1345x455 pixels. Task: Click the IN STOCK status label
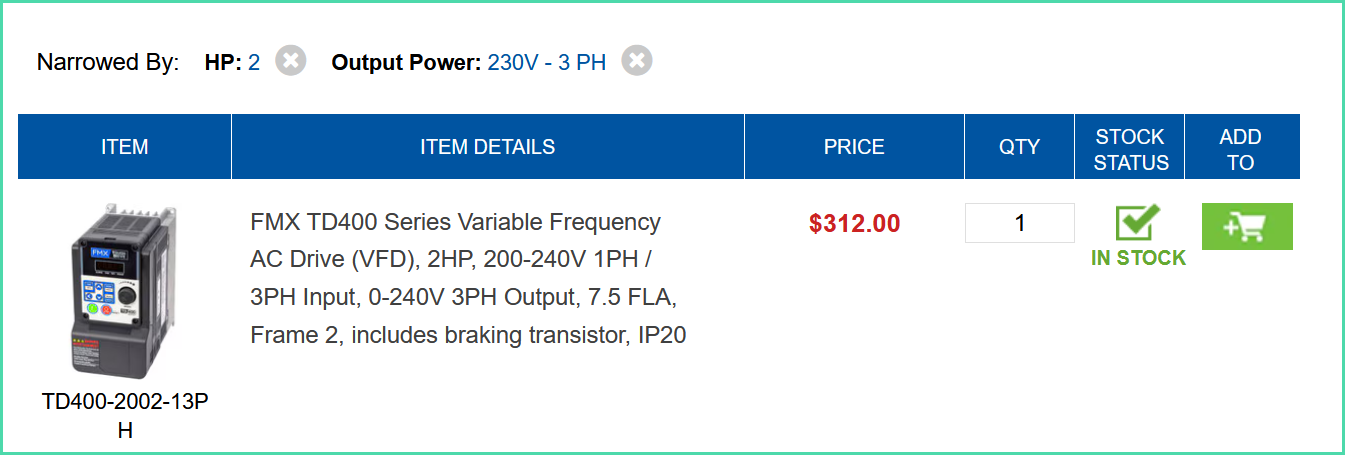click(1138, 258)
